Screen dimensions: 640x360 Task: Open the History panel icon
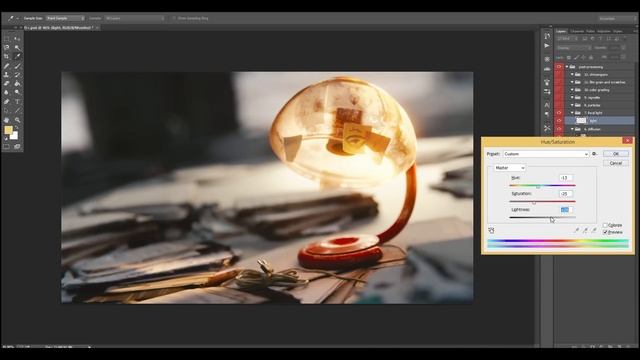[547, 36]
